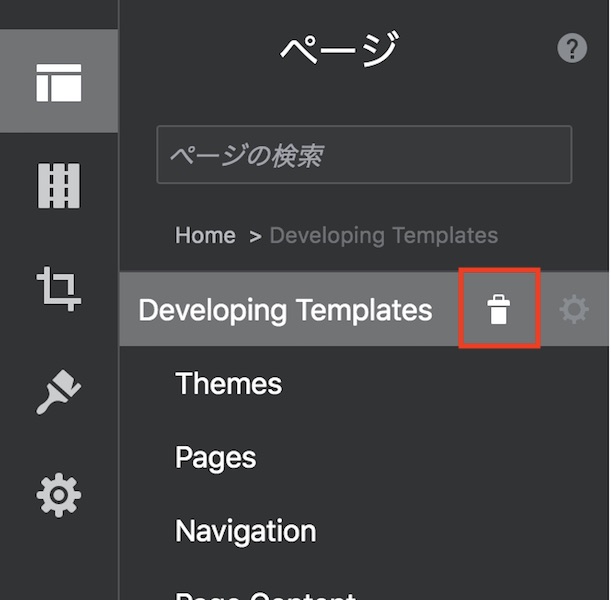The height and width of the screenshot is (600, 611).
Task: Open Developing Templates page settings gear
Action: click(574, 310)
